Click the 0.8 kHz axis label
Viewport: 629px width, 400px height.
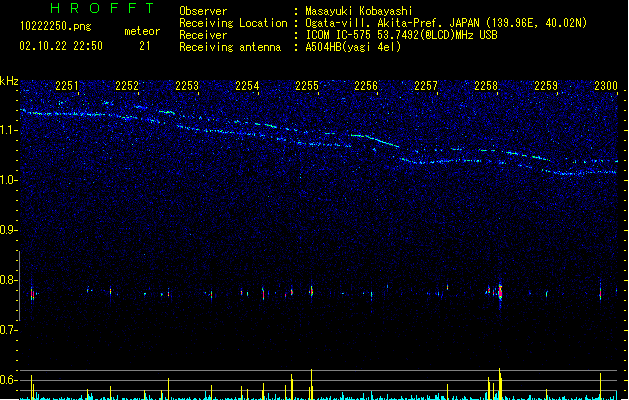point(8,280)
